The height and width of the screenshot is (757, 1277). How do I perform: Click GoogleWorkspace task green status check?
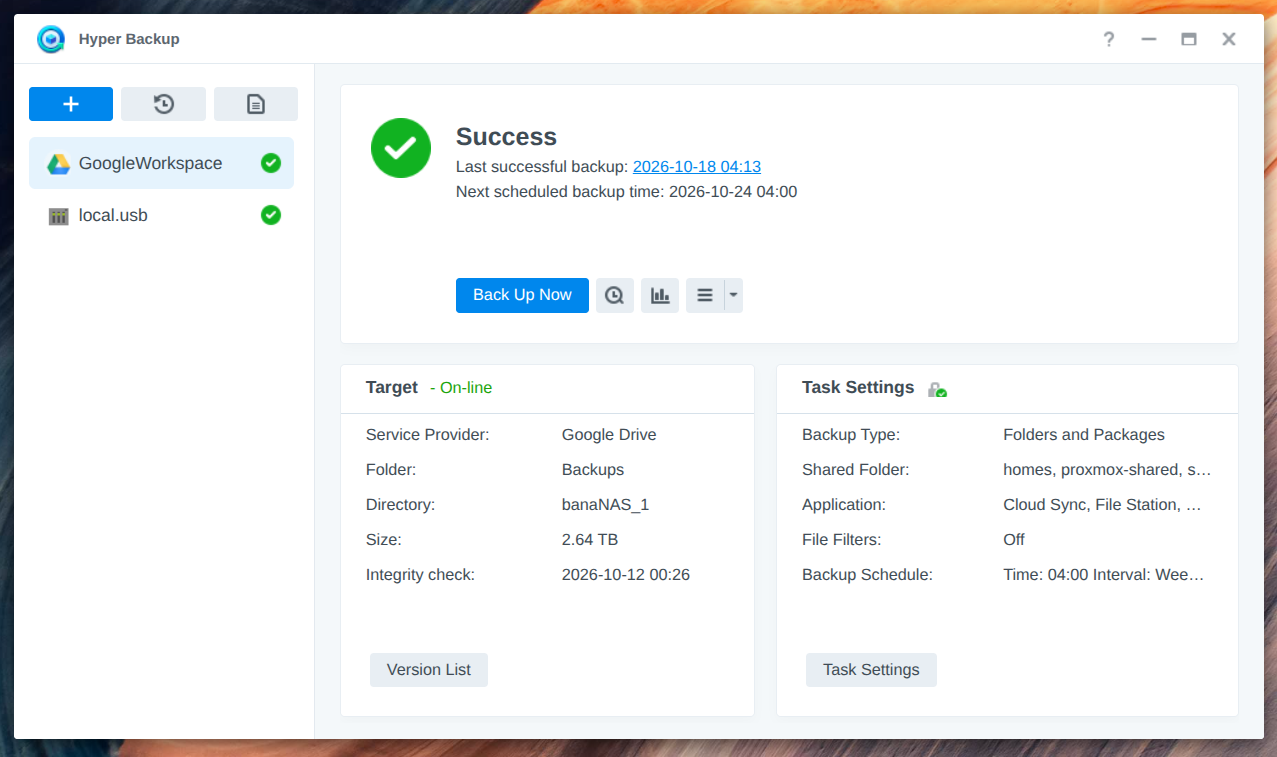tap(270, 163)
